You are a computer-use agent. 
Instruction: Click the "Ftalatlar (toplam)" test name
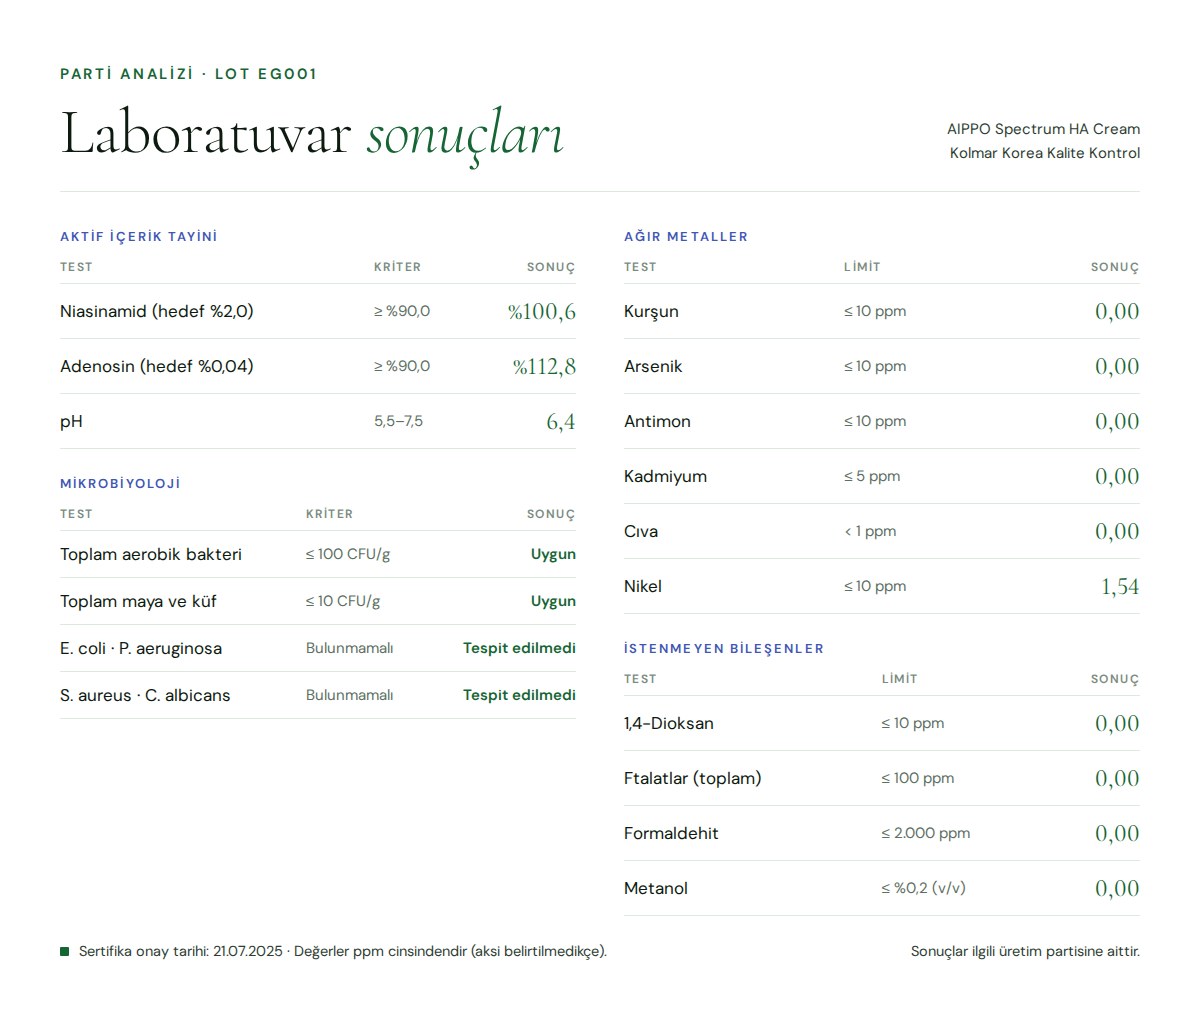[x=693, y=778]
